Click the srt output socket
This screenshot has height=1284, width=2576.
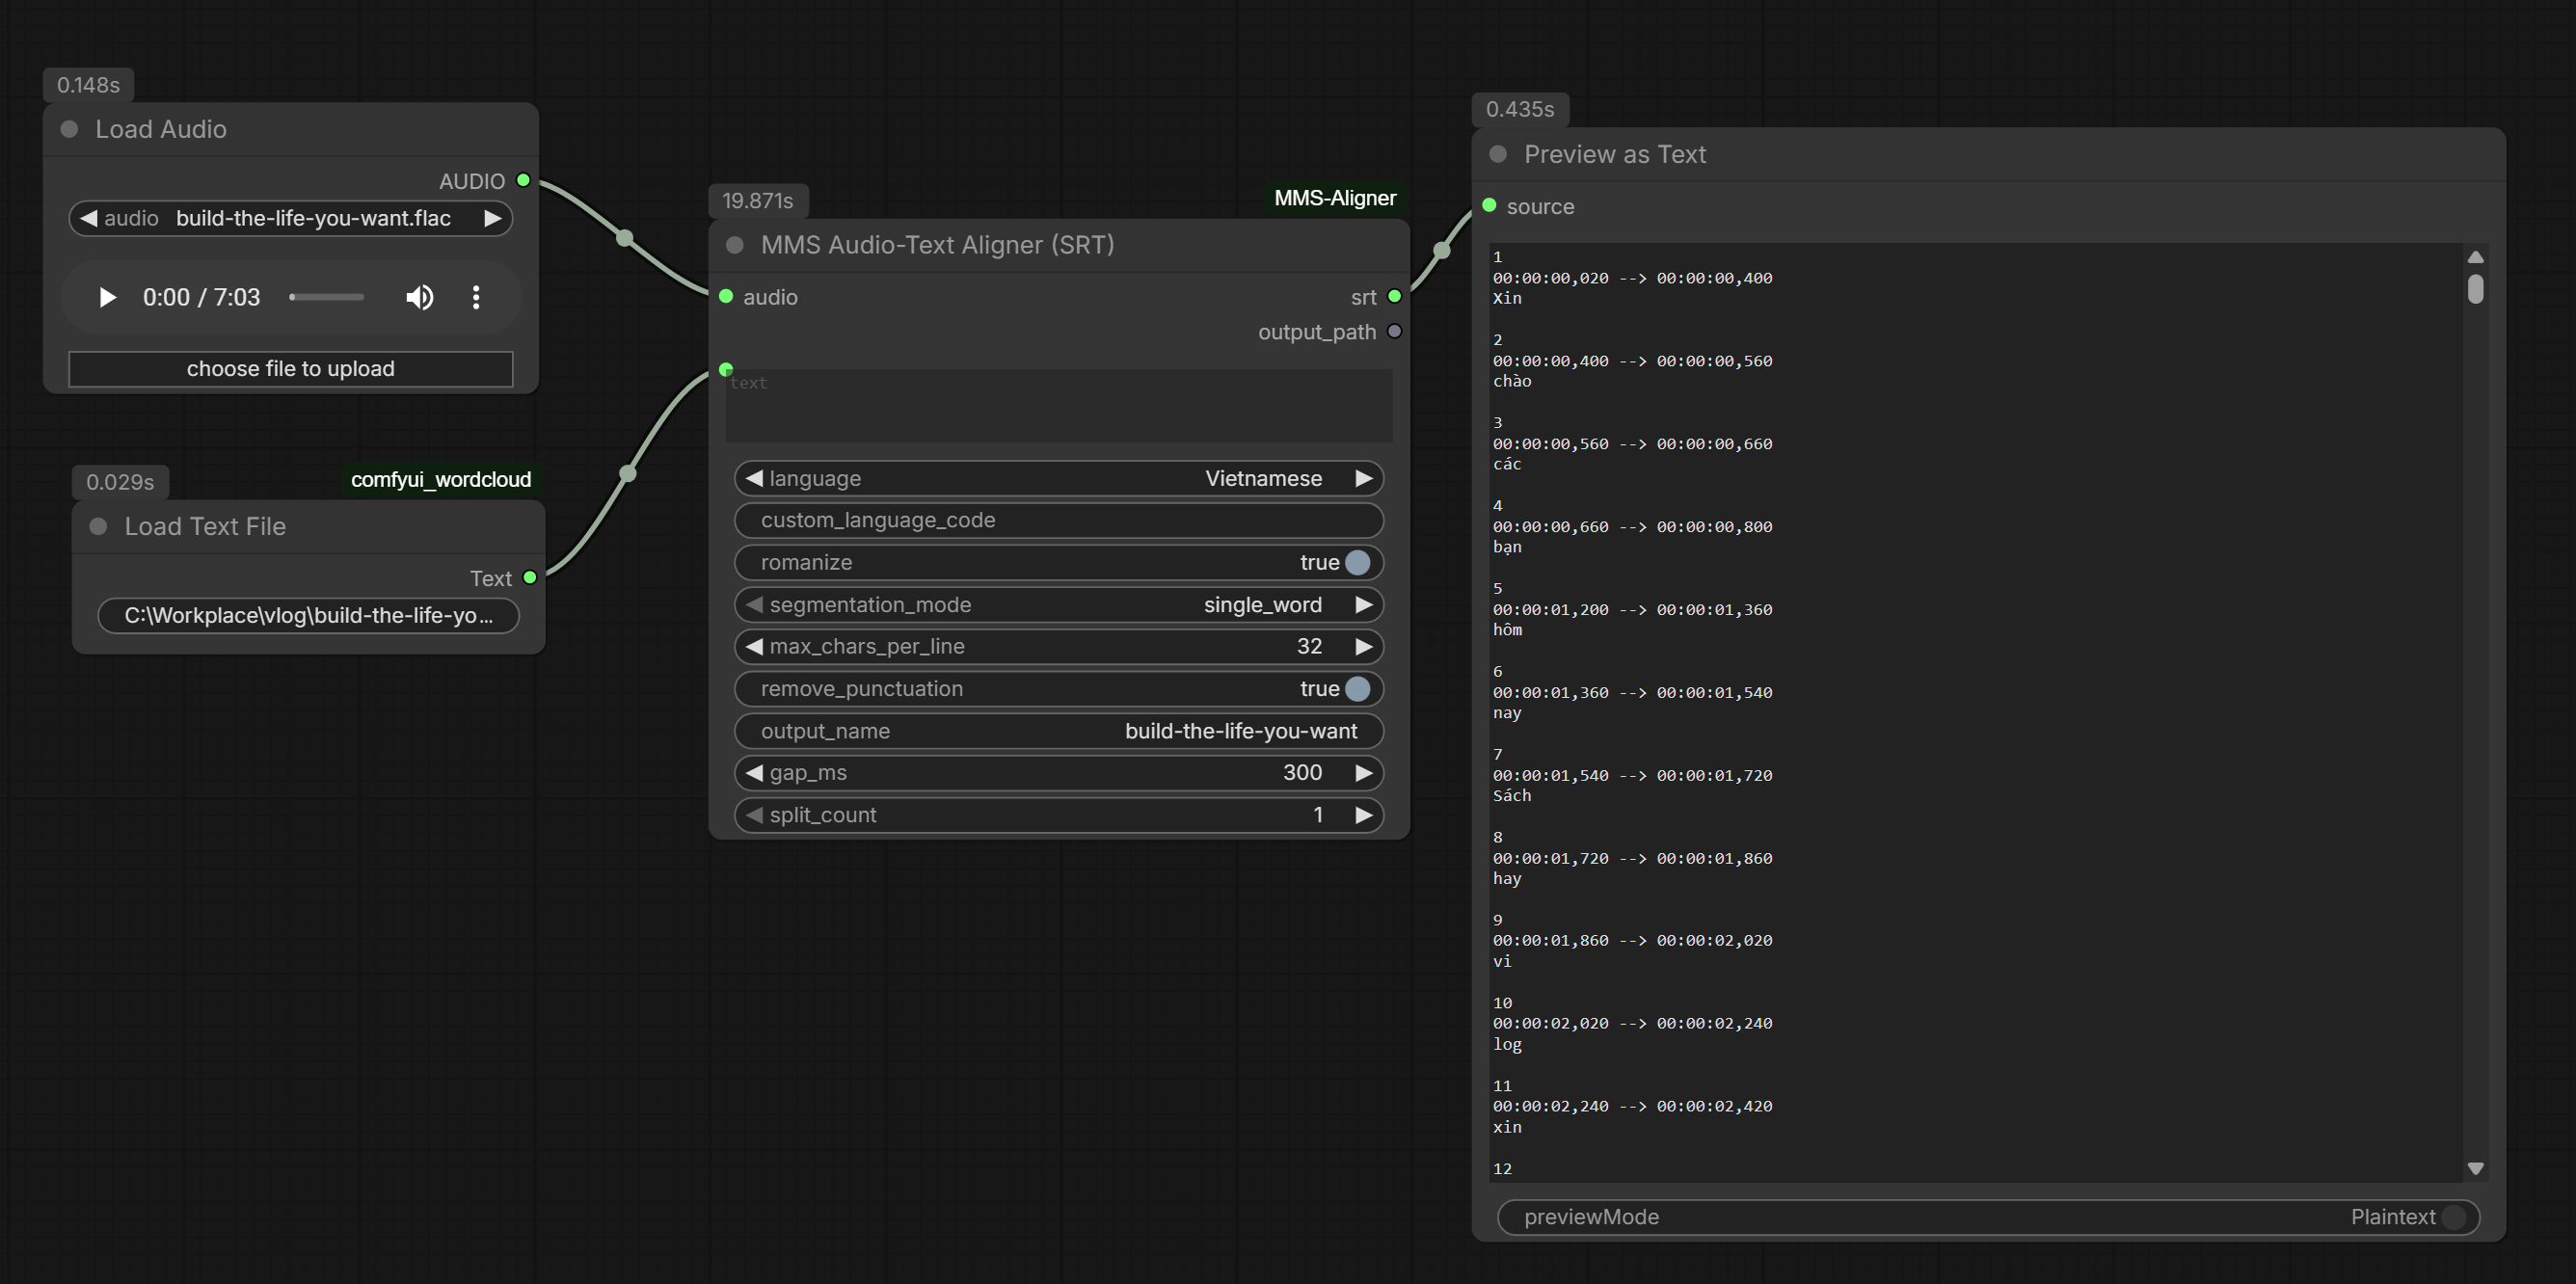(x=1395, y=297)
